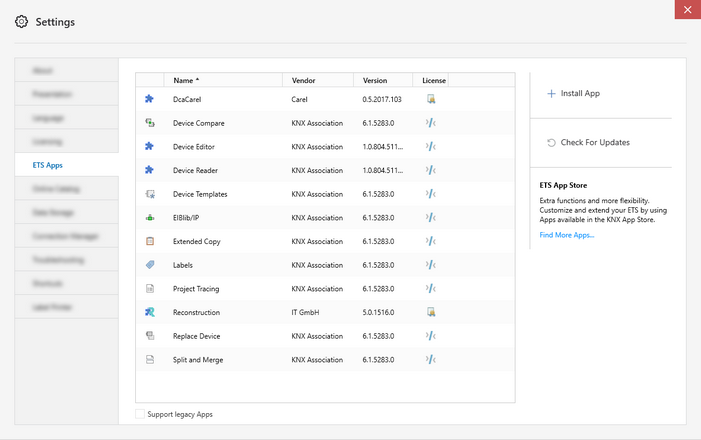The height and width of the screenshot is (440, 701).
Task: Sort apps by Version column header
Action: (375, 80)
